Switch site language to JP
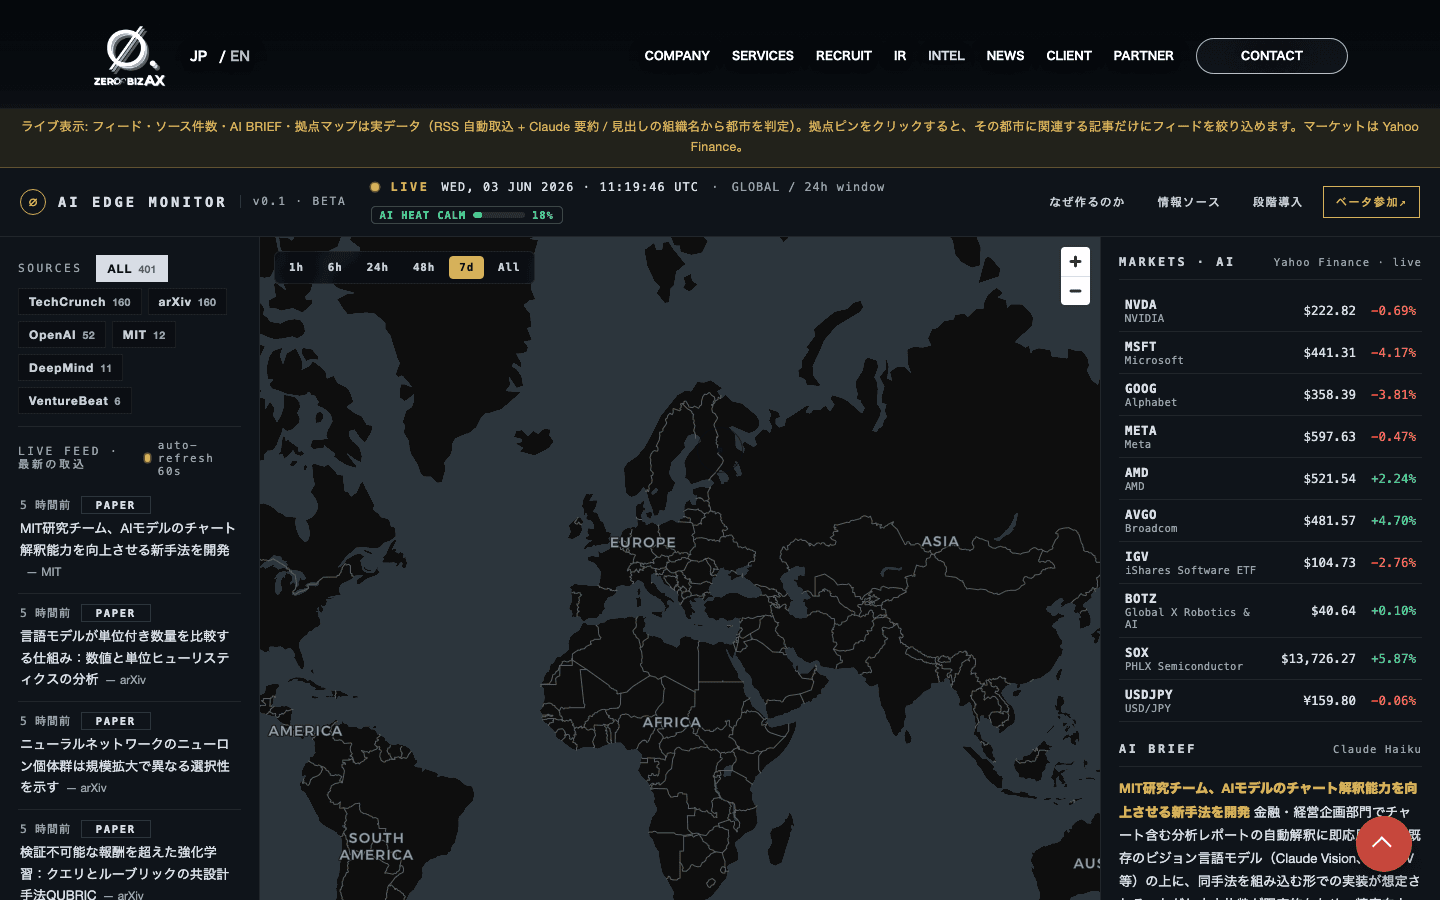This screenshot has height=900, width=1440. click(x=199, y=56)
